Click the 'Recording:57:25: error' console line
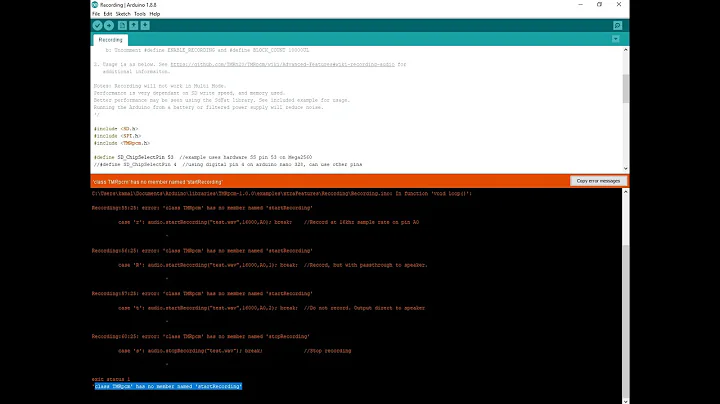This screenshot has height=404, width=720. (x=202, y=293)
